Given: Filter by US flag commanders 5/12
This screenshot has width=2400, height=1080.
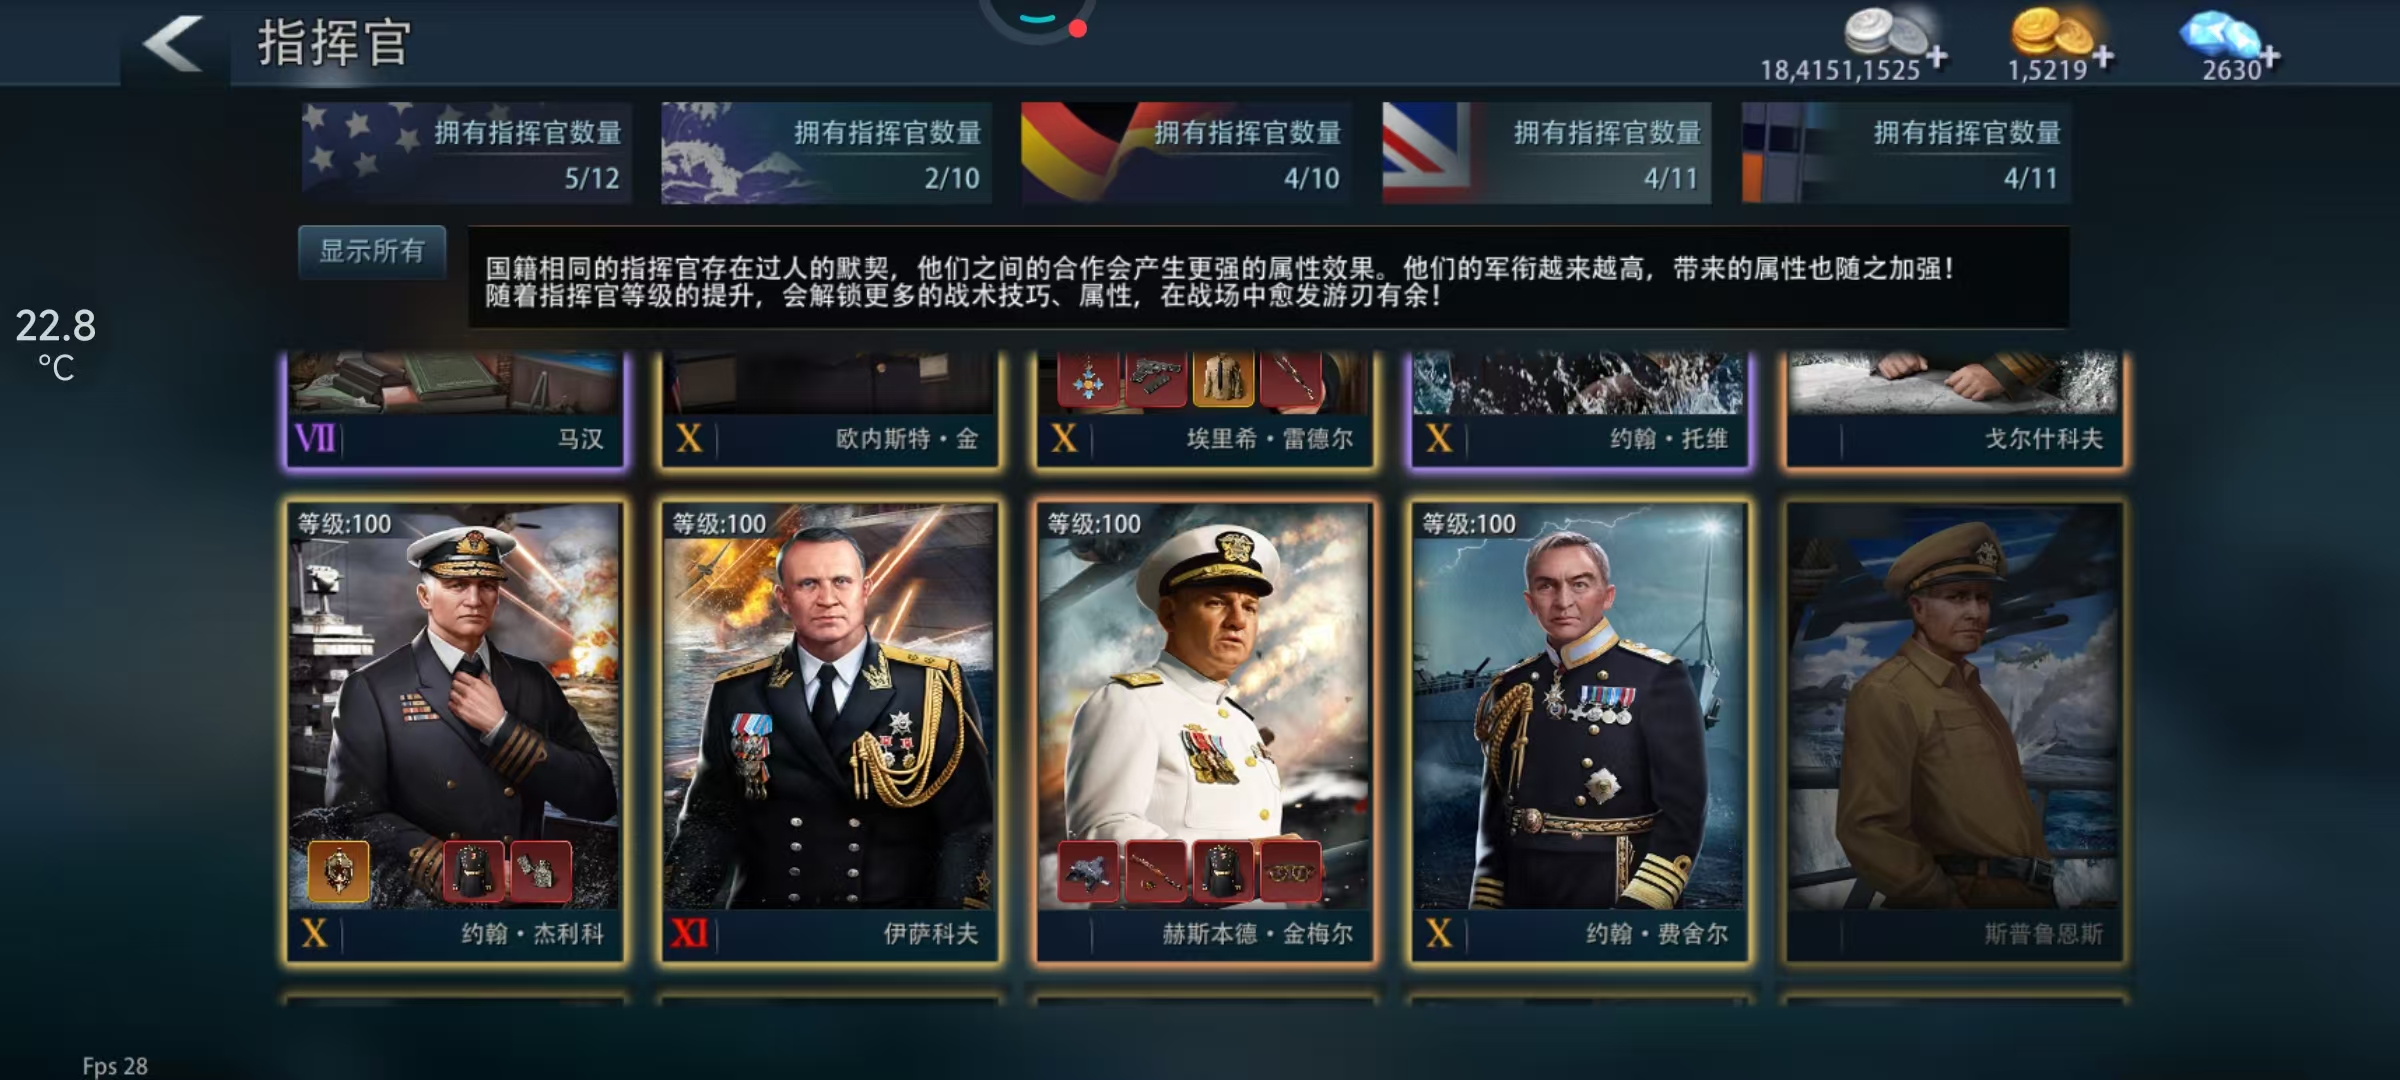Looking at the screenshot, I should pyautogui.click(x=467, y=153).
